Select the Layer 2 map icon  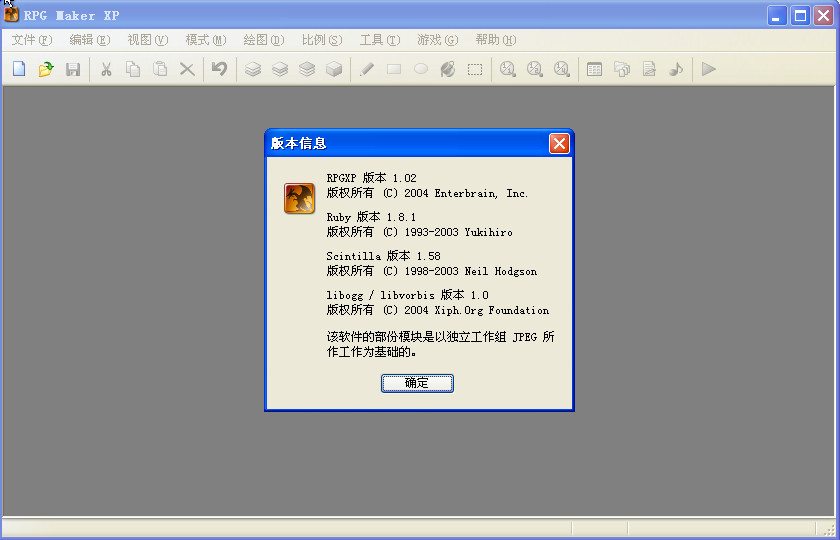pos(280,69)
